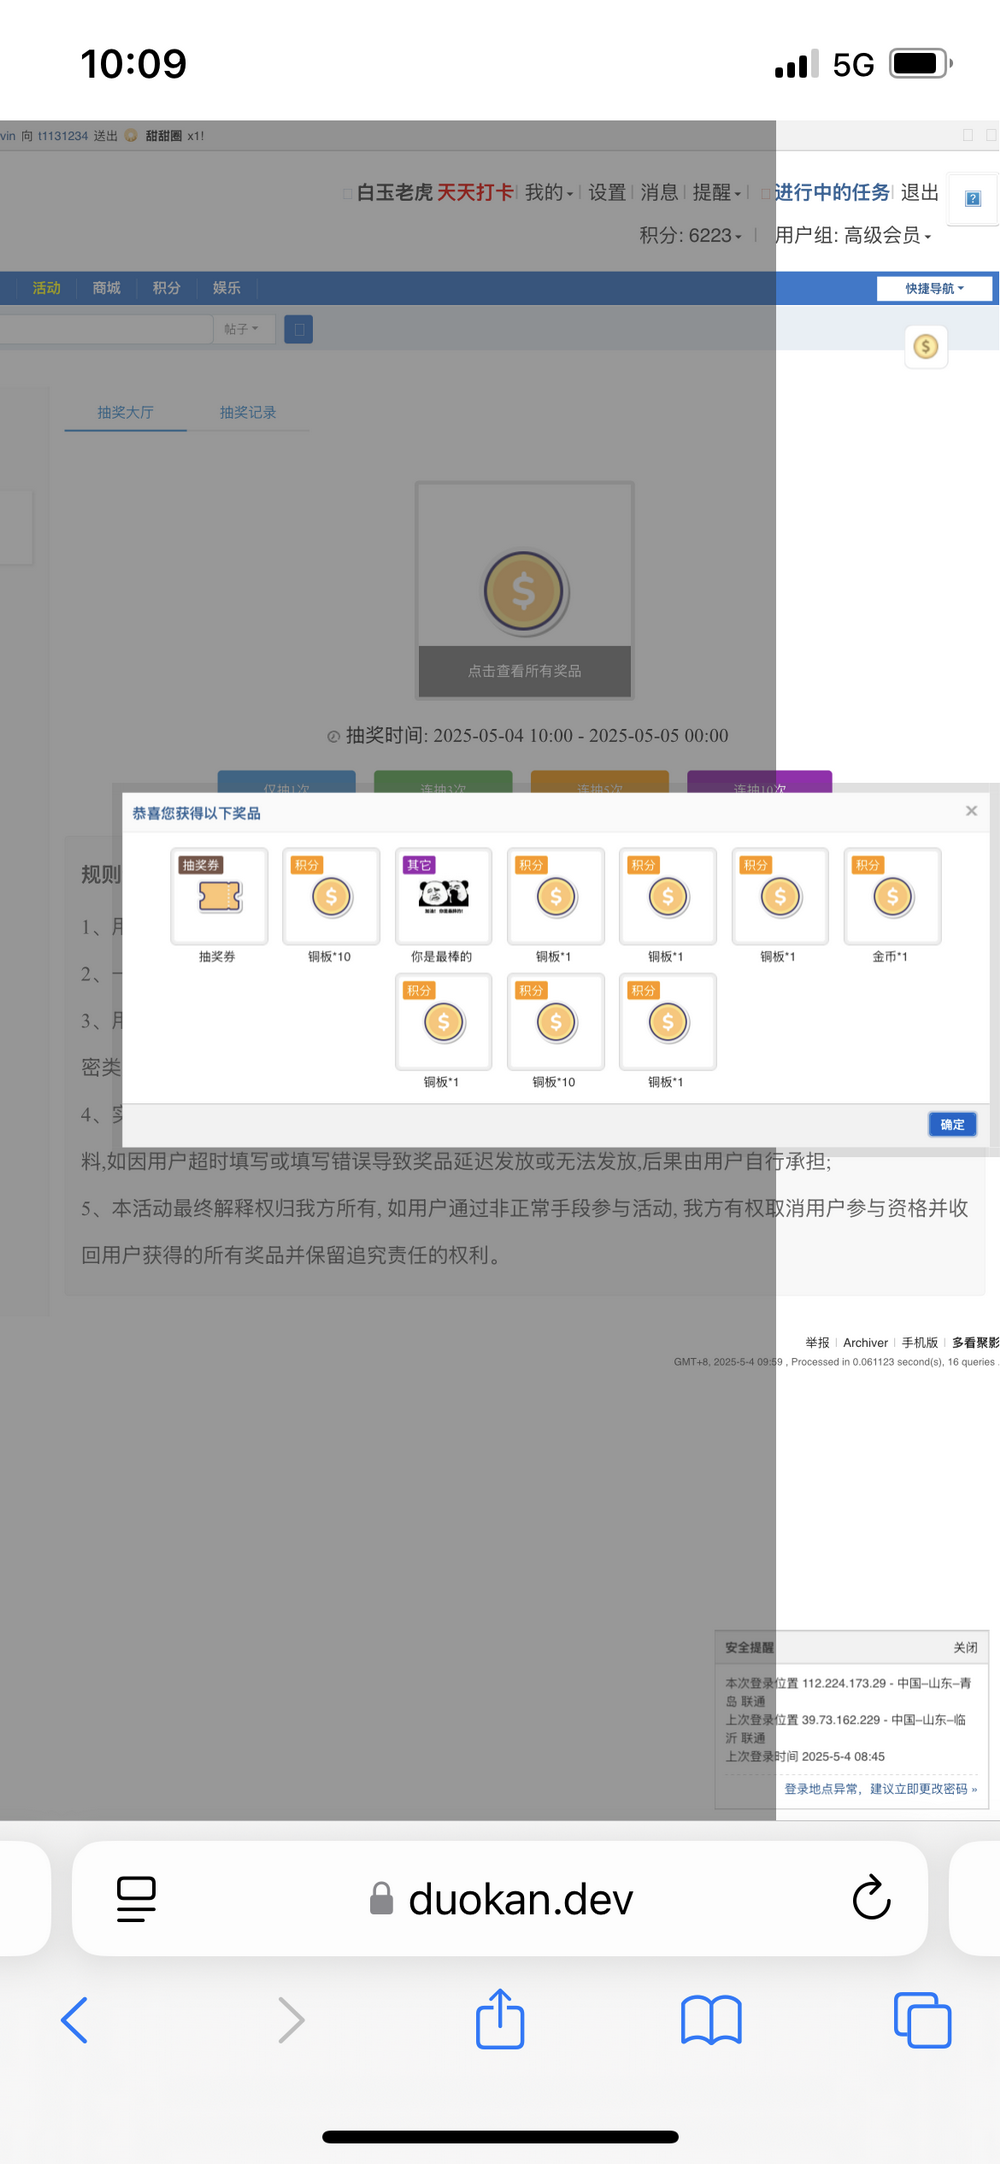The height and width of the screenshot is (2164, 1000).
Task: Expand the 快捷导航 quick navigation dropdown
Action: (934, 289)
